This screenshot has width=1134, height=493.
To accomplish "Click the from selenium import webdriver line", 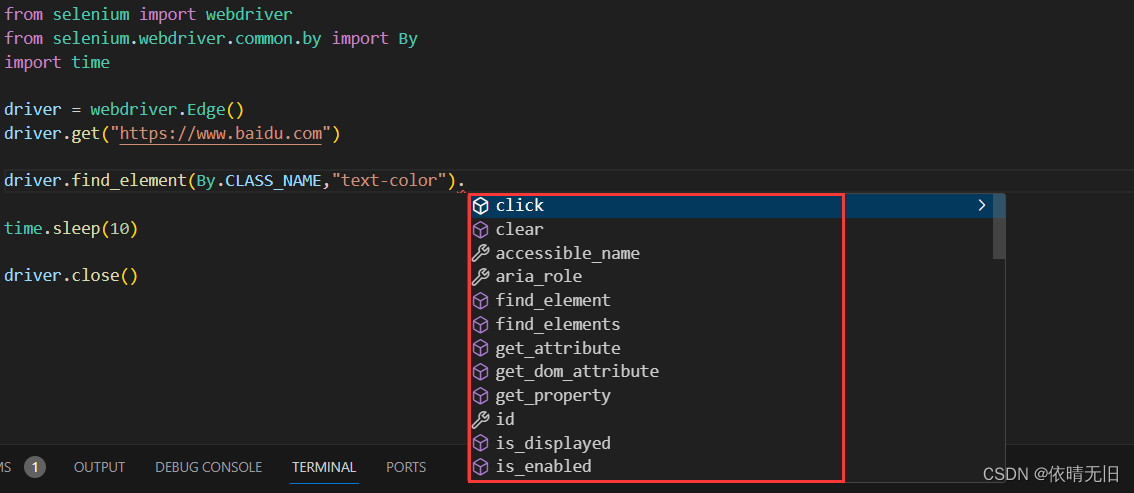I will [148, 14].
